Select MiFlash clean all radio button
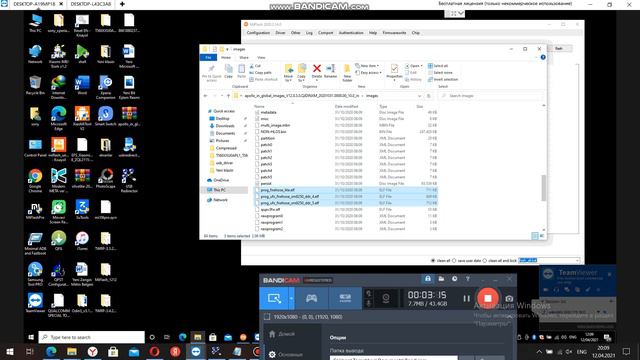Viewport: 640px width, 360px height. (433, 260)
